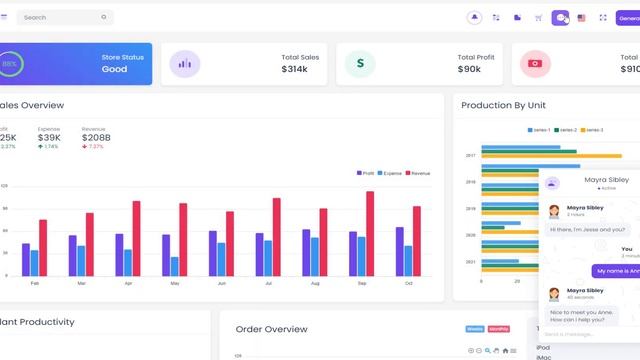
Task: Click the Order Overview heading
Action: point(271,329)
